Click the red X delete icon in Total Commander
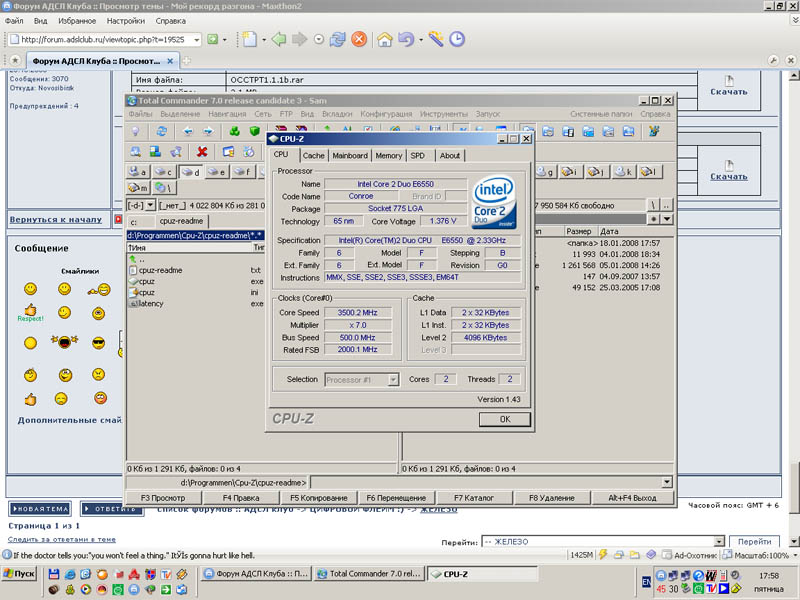Screen dimensions: 800x600 (x=202, y=152)
